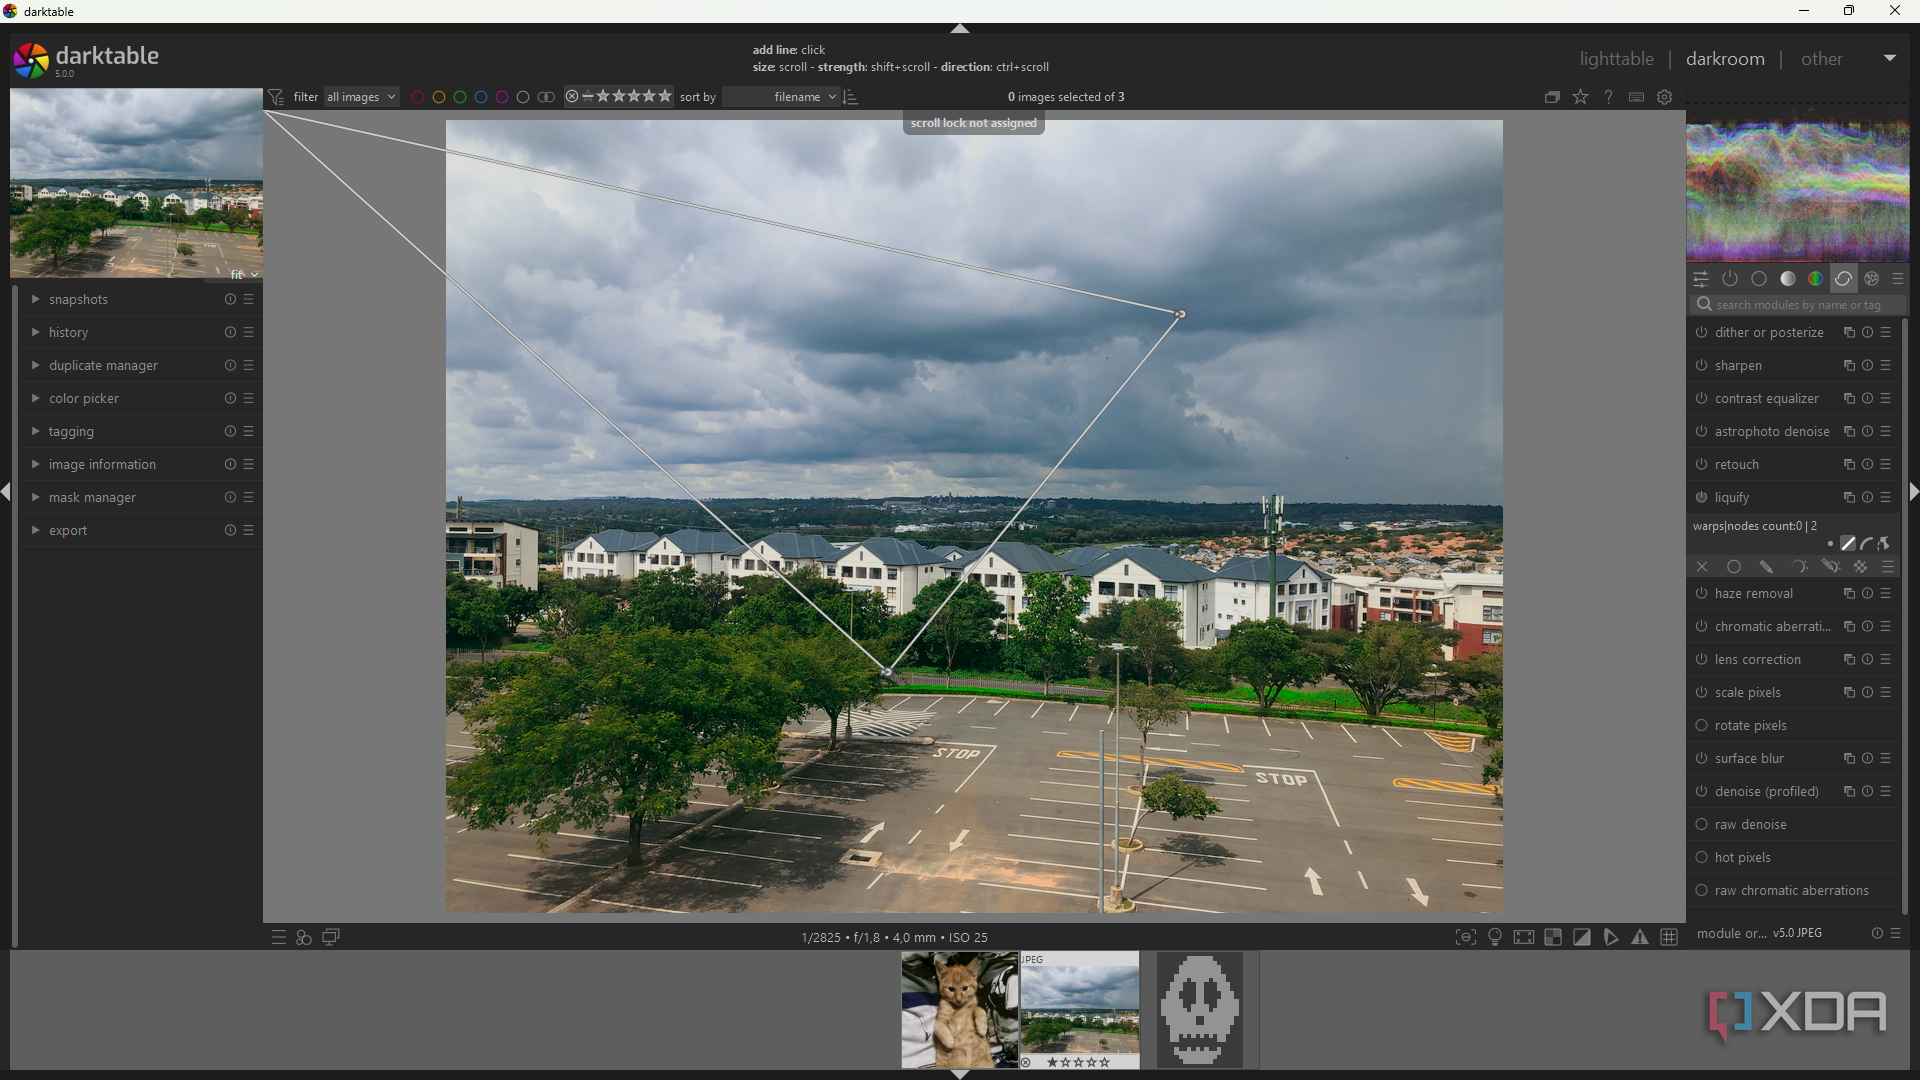This screenshot has height=1080, width=1920.
Task: Choose drawn and parametric mask
Action: [1830, 567]
